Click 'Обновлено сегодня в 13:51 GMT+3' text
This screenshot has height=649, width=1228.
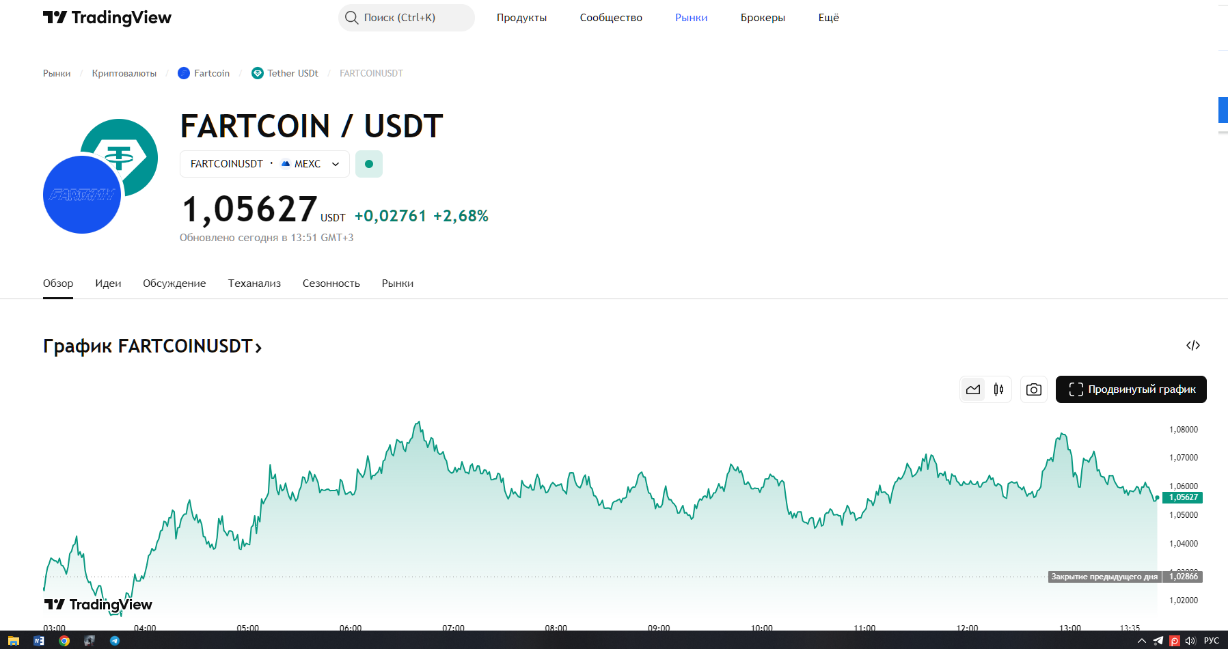[267, 238]
